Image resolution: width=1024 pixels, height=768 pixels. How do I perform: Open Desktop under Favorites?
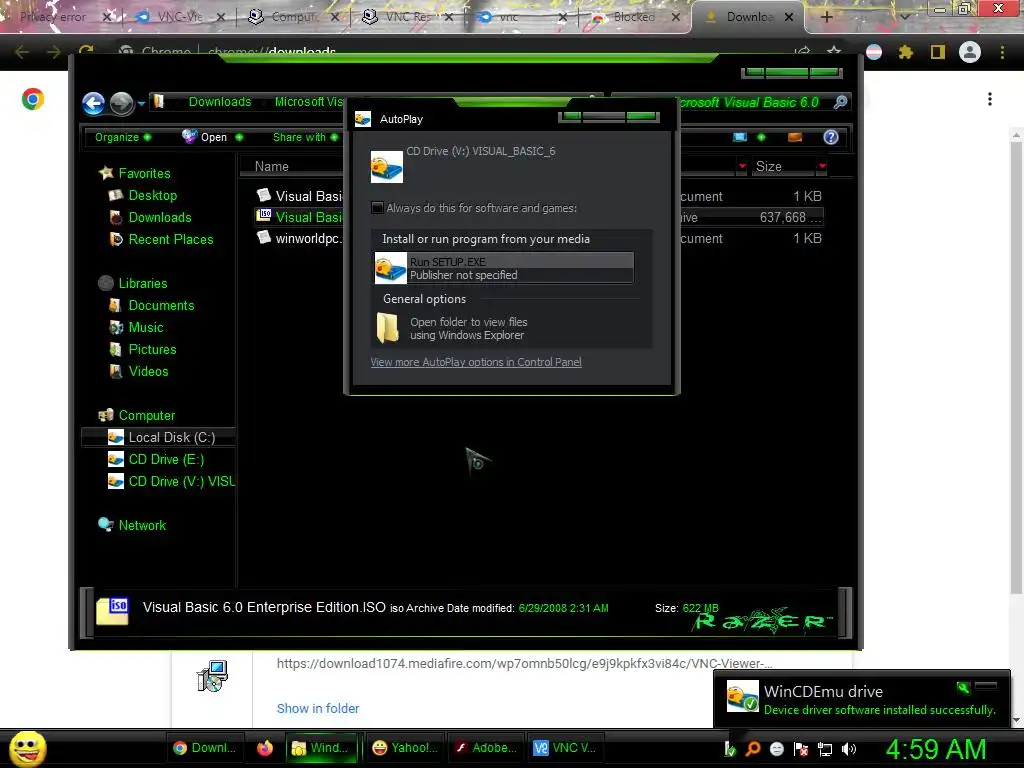[x=153, y=195]
